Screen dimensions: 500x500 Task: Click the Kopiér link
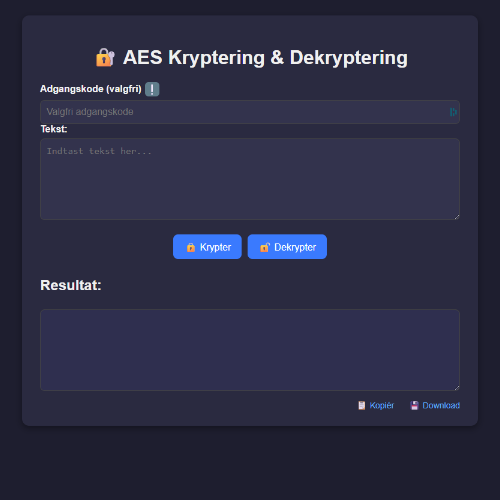376,405
